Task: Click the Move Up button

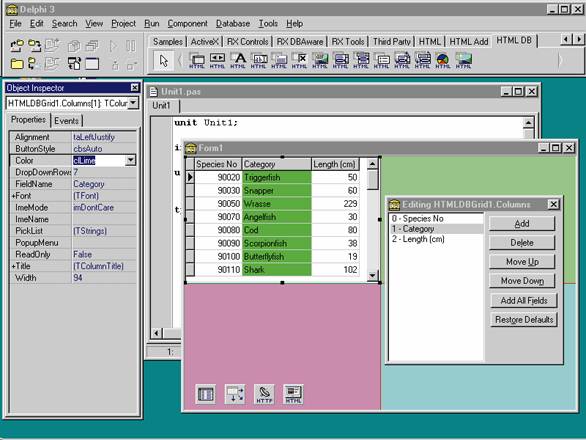Action: pyautogui.click(x=522, y=262)
